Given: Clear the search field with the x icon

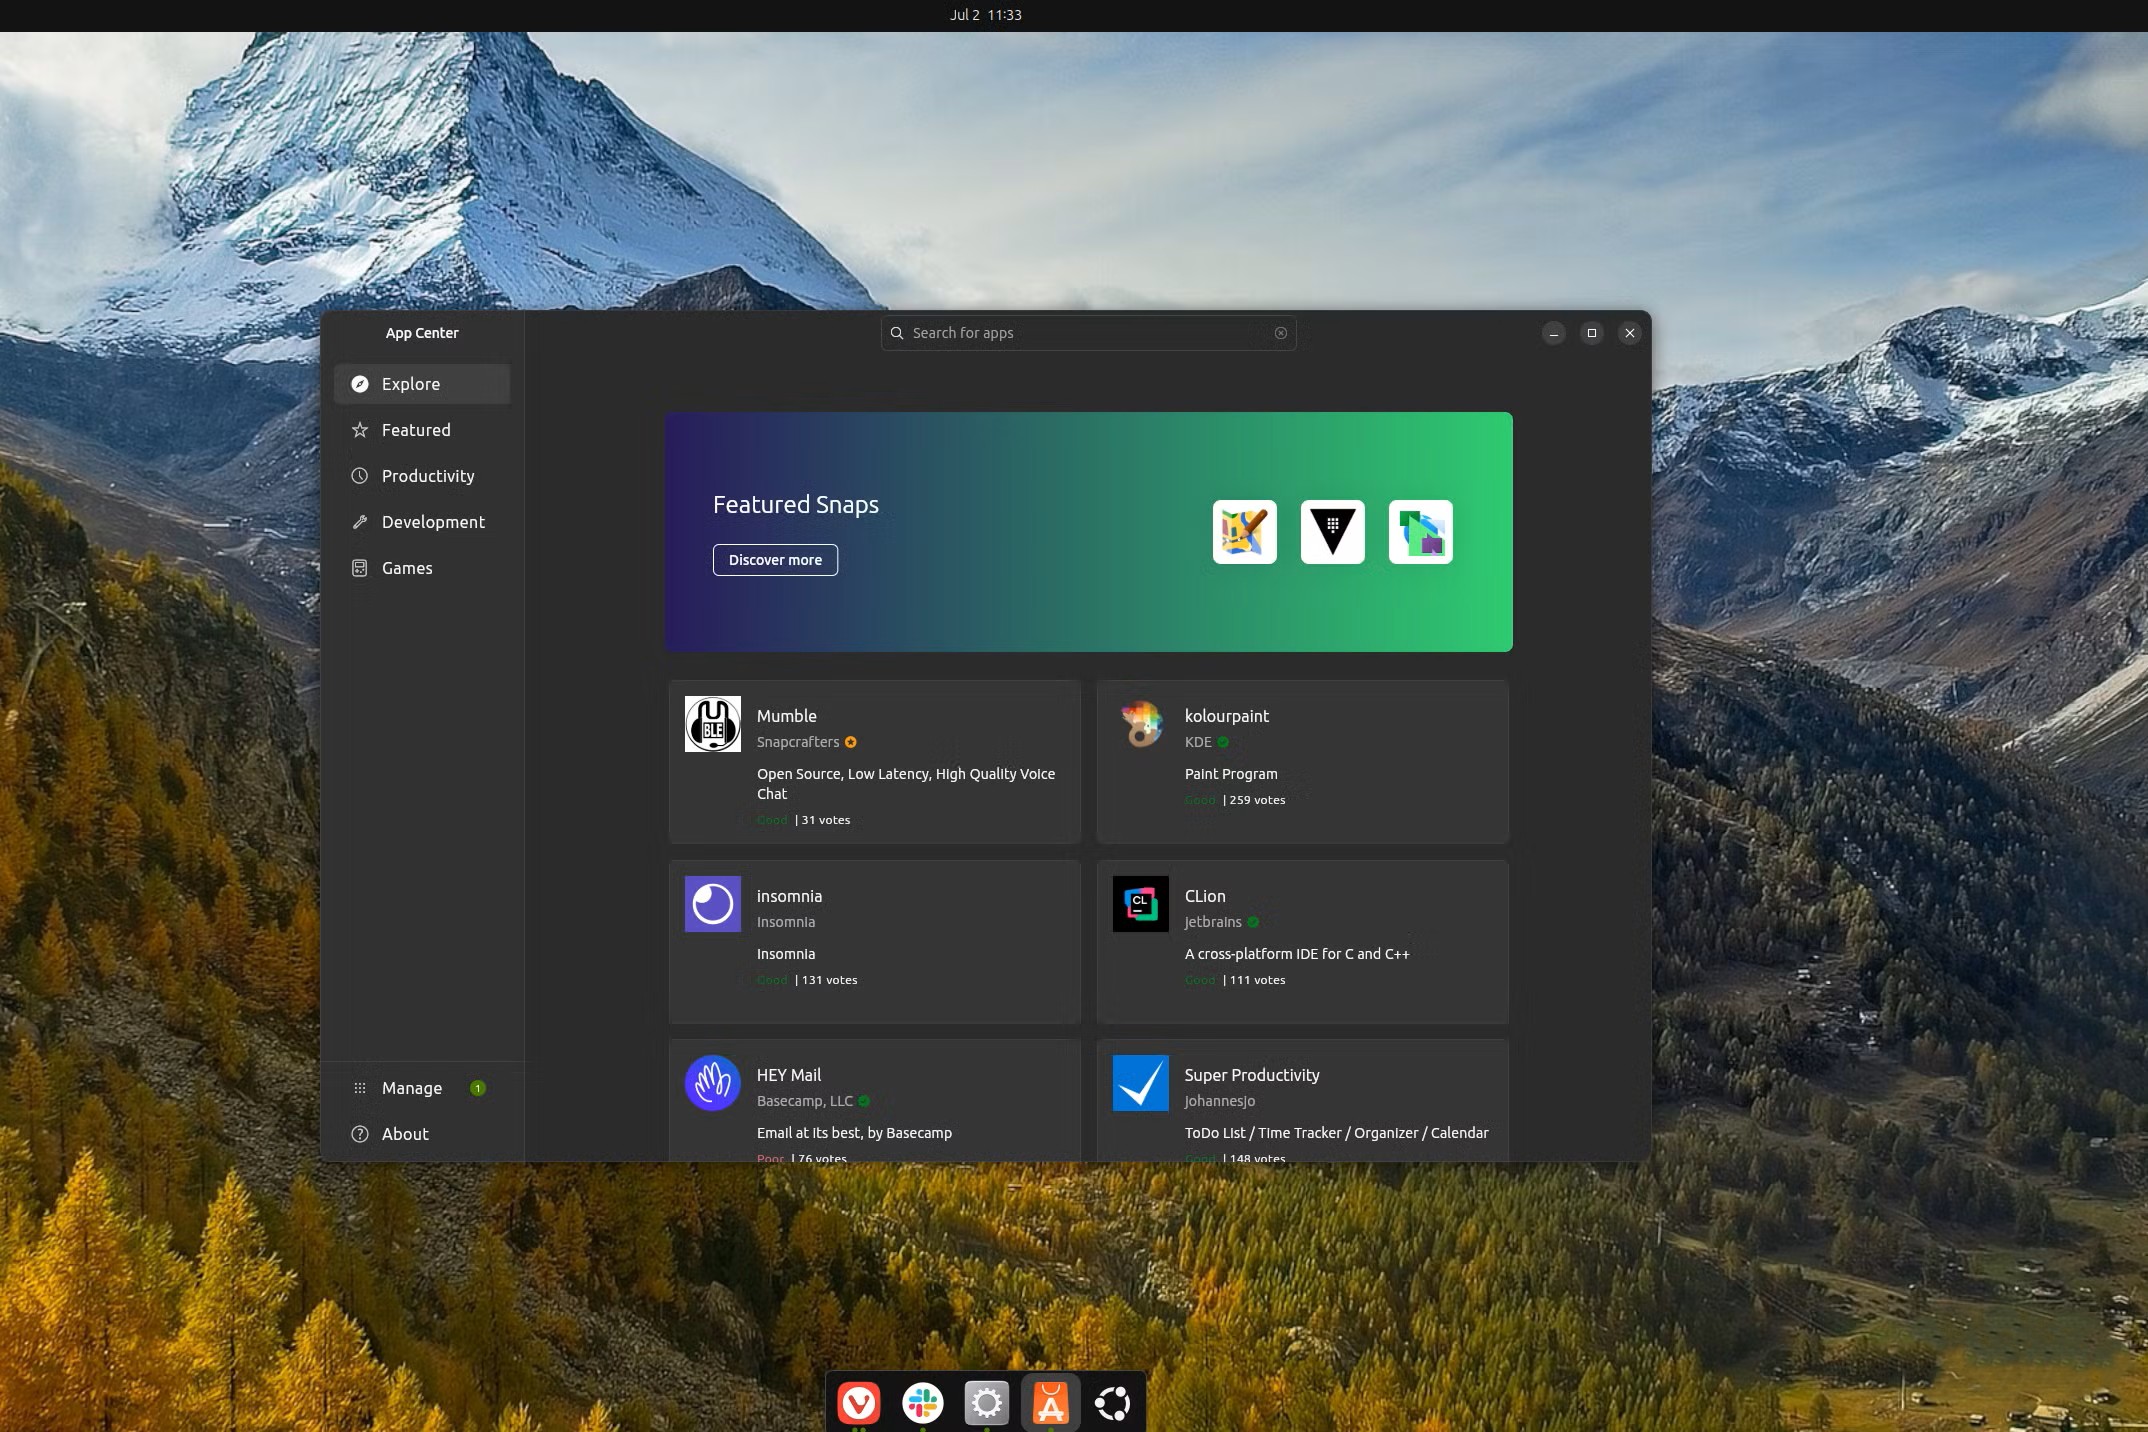Looking at the screenshot, I should 1281,333.
